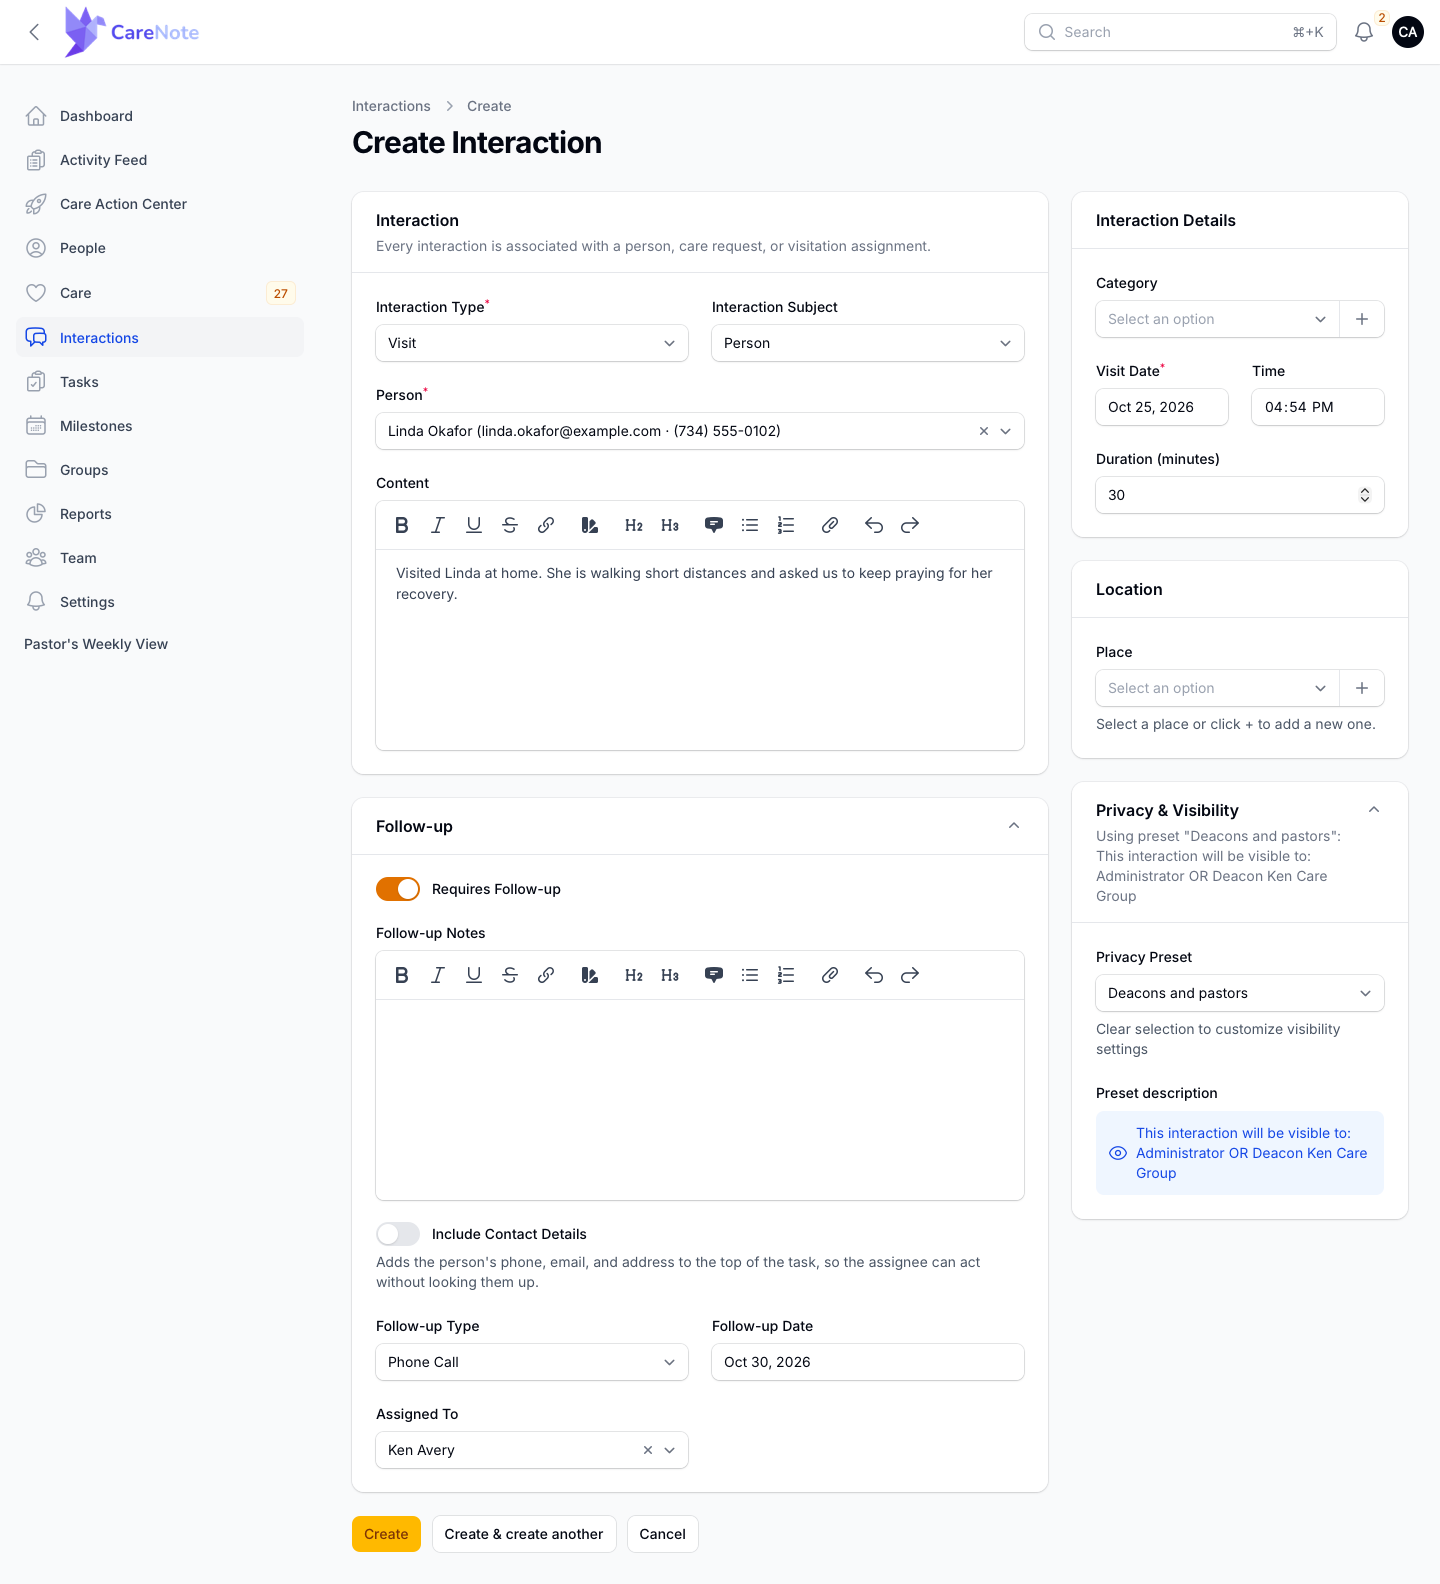Open the CA user avatar menu
The height and width of the screenshot is (1584, 1440).
click(1408, 32)
